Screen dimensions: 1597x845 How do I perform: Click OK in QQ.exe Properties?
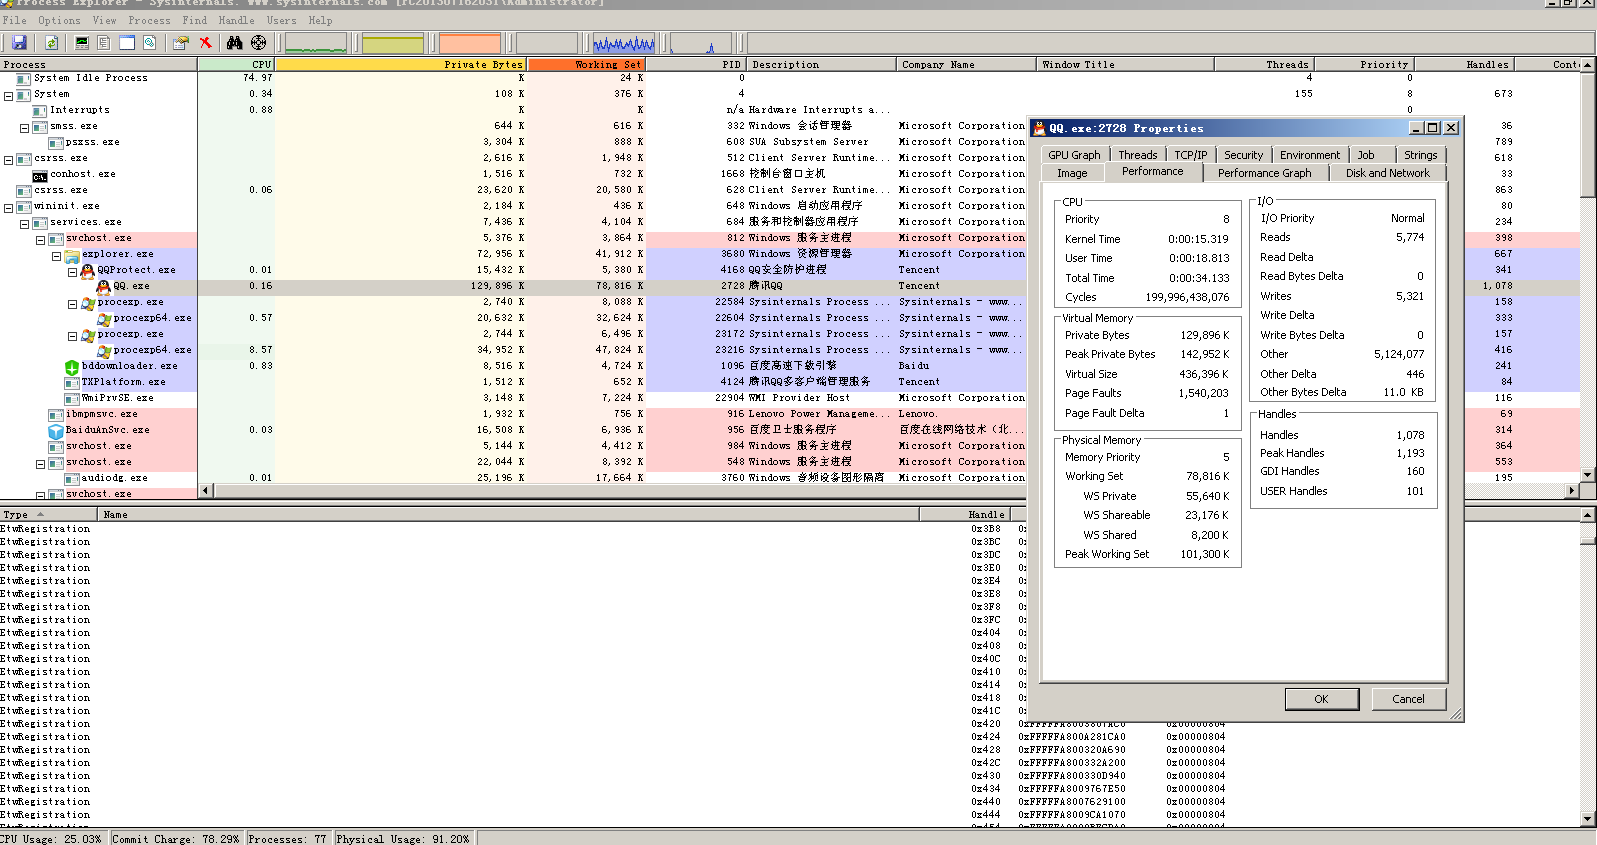(x=1321, y=699)
